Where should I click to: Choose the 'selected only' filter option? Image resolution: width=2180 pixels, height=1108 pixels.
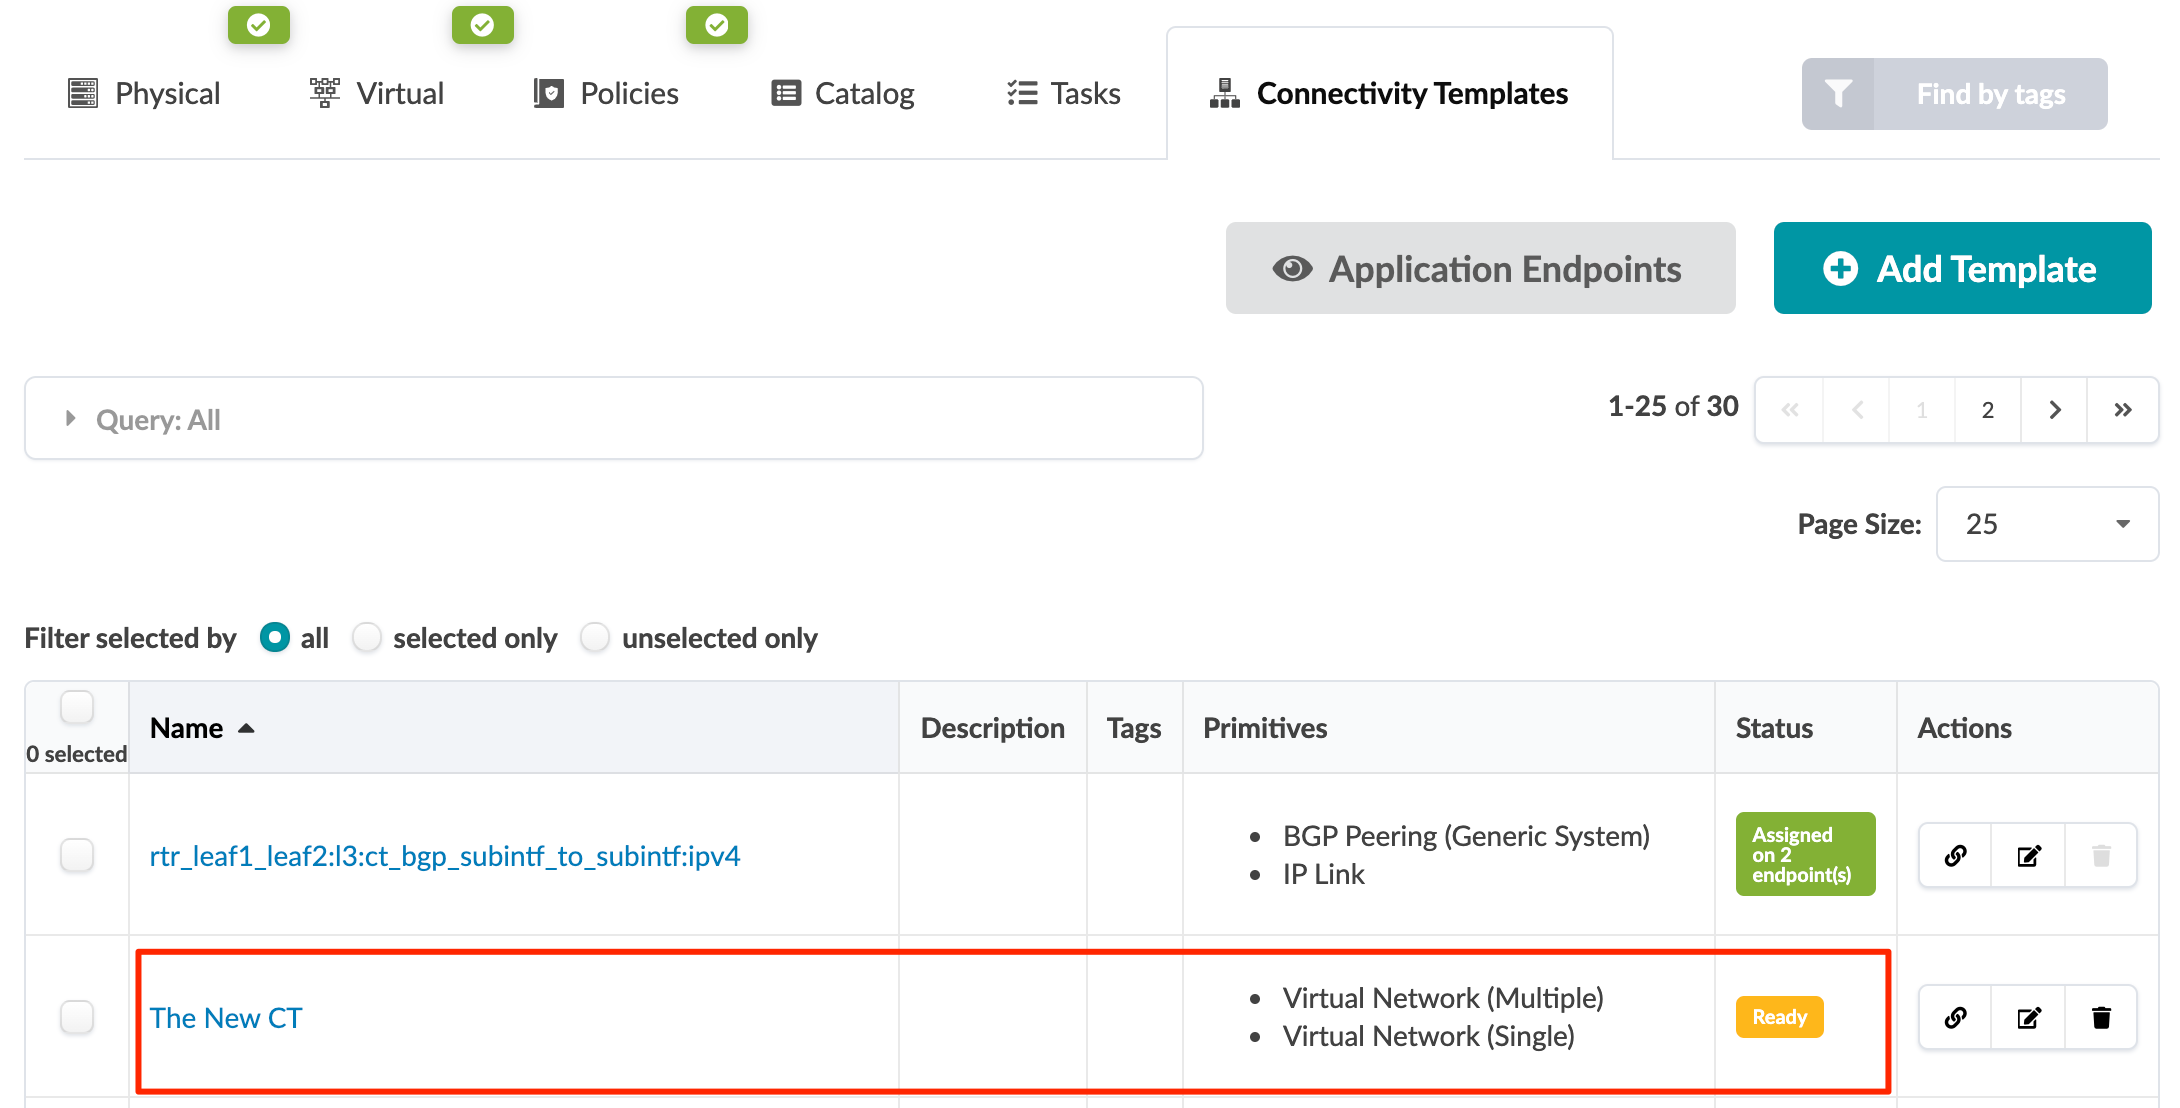pos(368,637)
